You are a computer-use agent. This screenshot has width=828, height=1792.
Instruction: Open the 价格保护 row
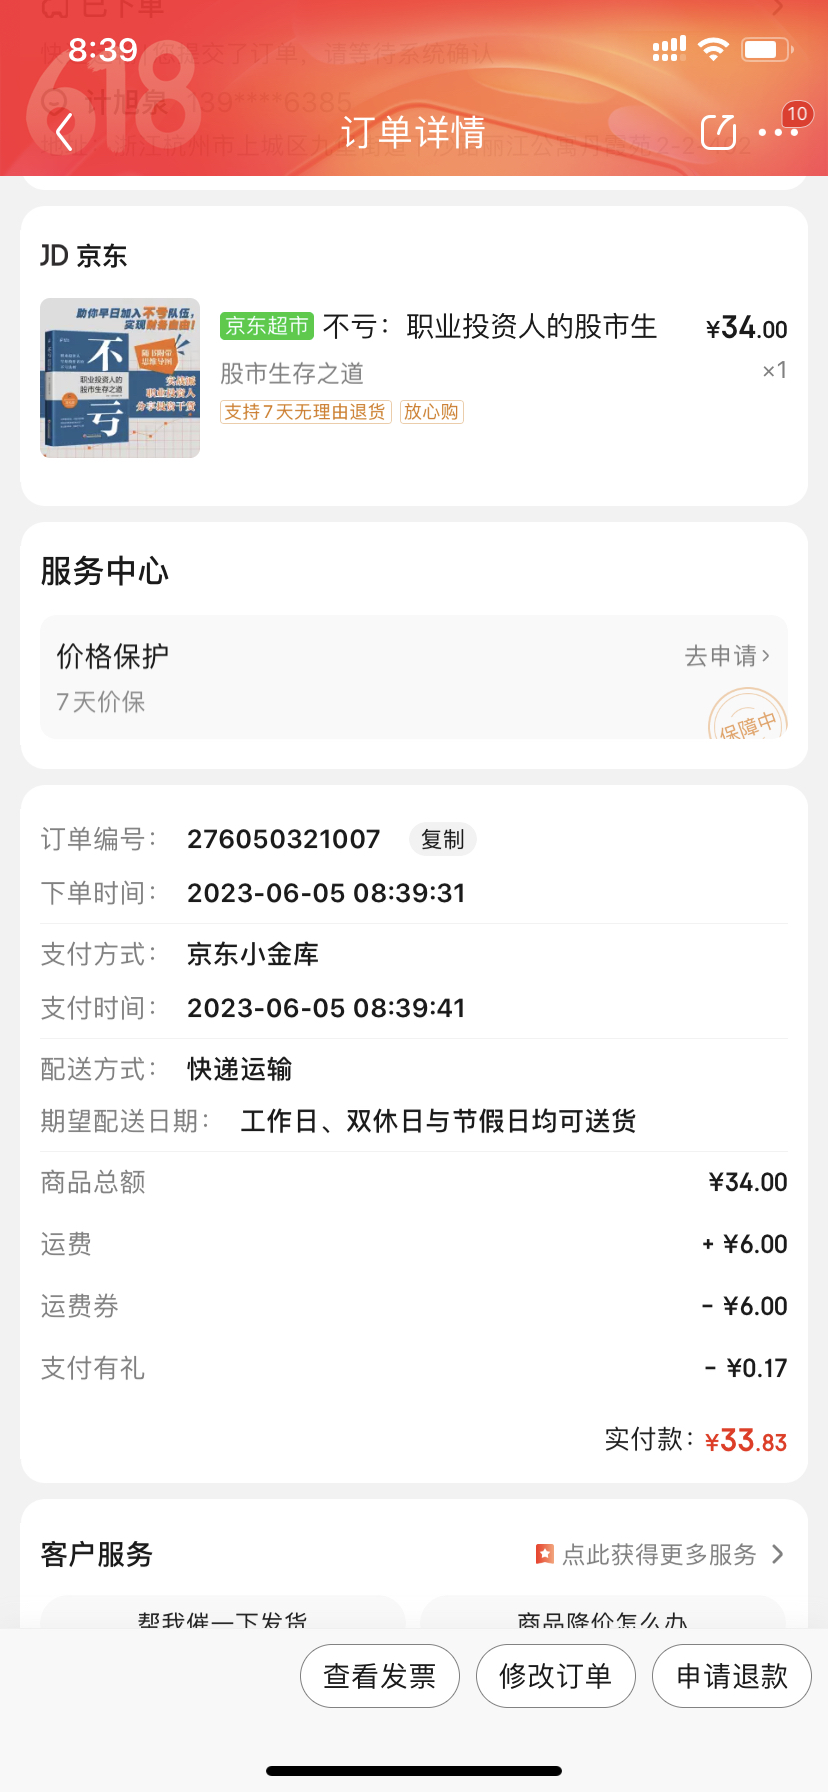[x=300, y=676]
